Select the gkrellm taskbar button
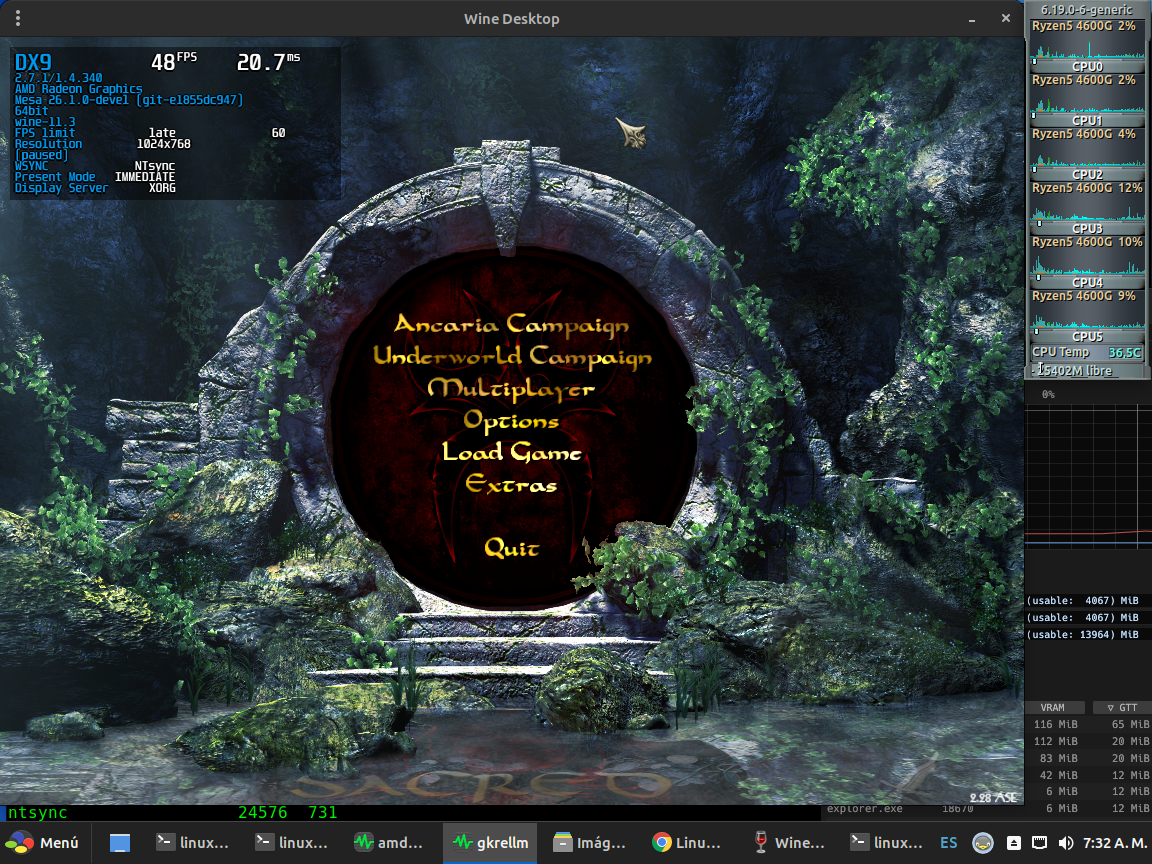This screenshot has width=1152, height=864. point(489,843)
